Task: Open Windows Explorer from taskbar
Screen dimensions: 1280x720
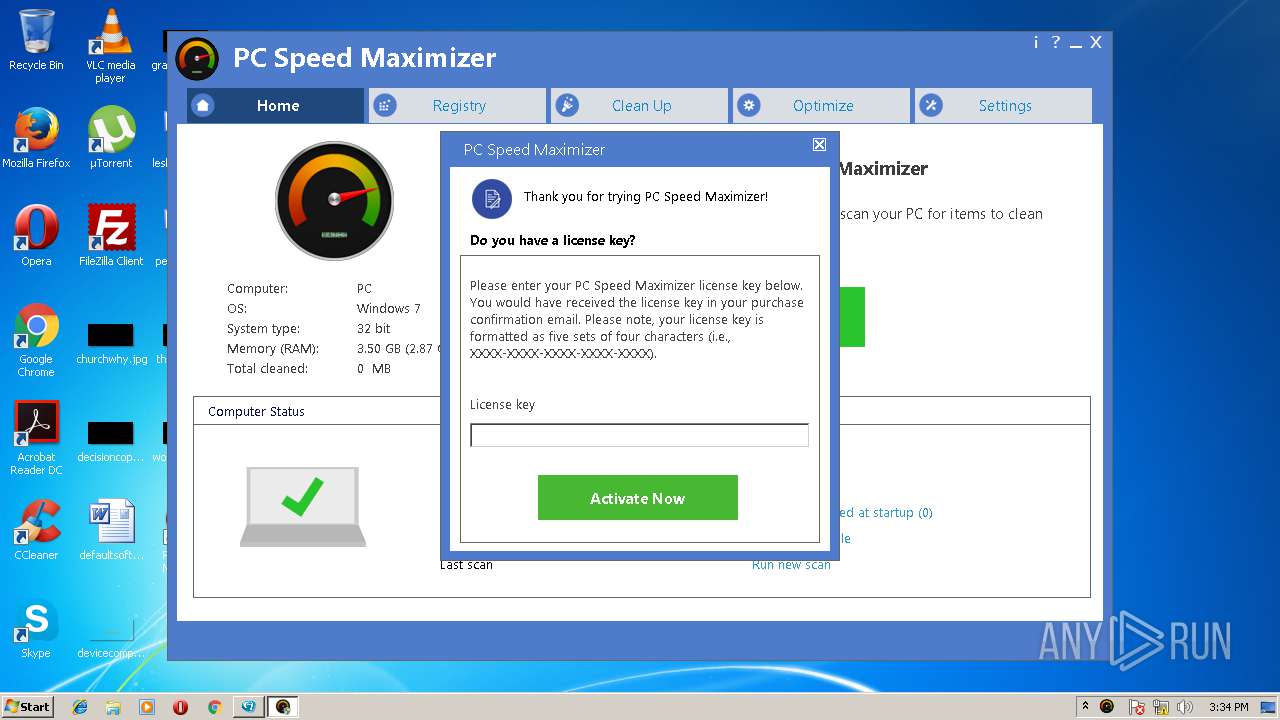Action: (x=113, y=707)
